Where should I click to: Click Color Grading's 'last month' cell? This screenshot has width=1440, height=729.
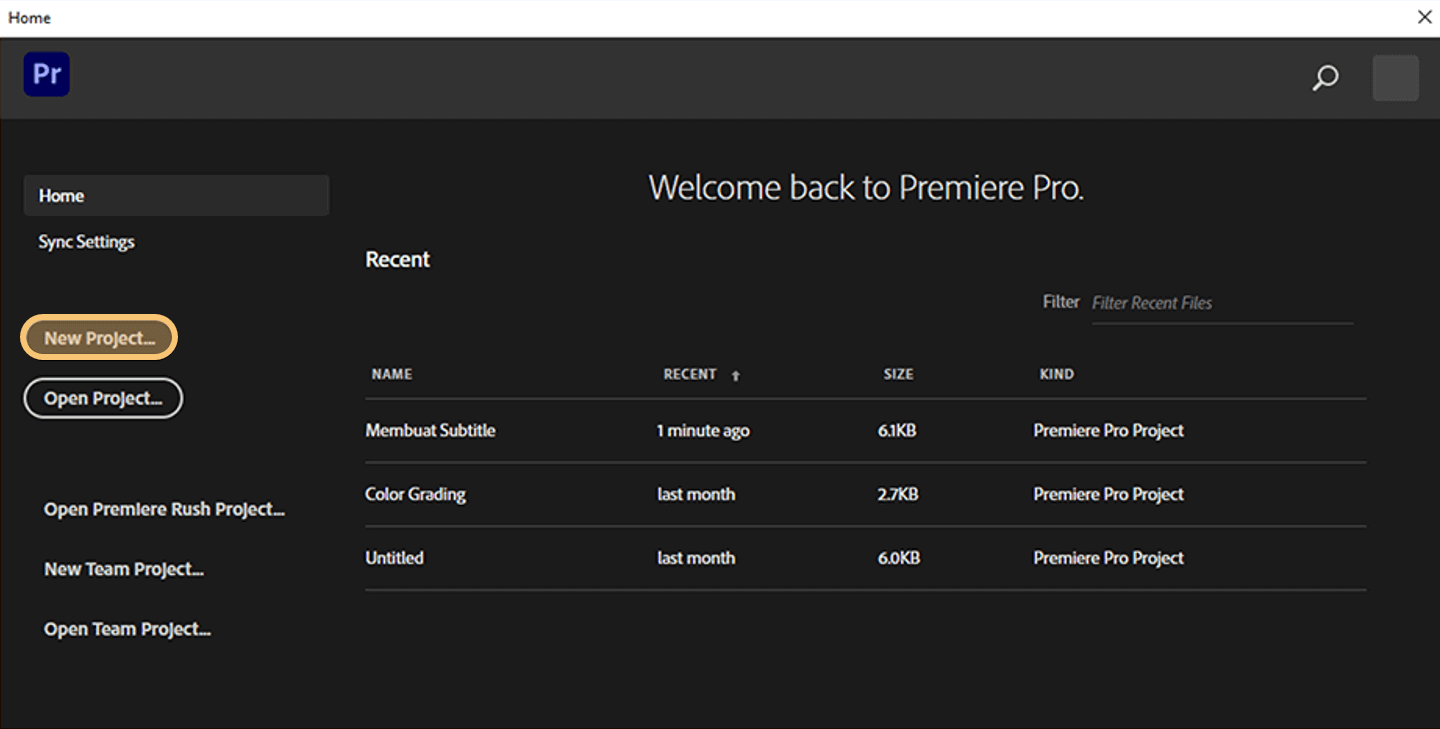696,494
